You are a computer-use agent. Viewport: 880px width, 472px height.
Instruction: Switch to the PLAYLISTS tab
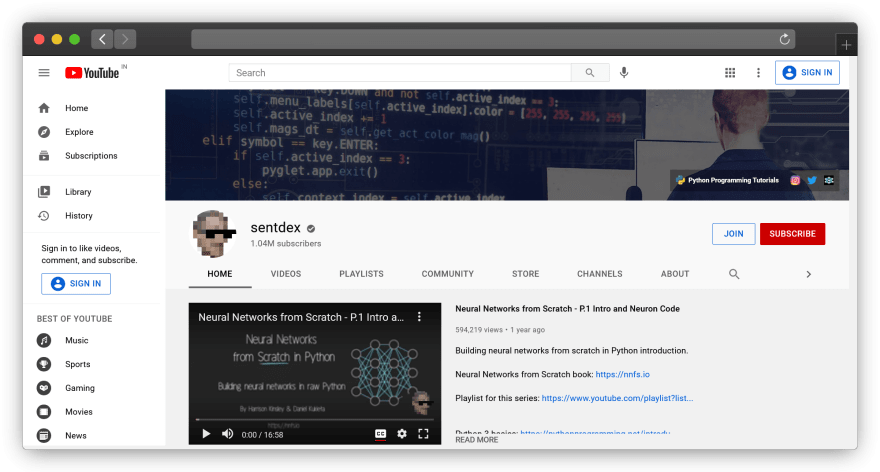coord(361,274)
